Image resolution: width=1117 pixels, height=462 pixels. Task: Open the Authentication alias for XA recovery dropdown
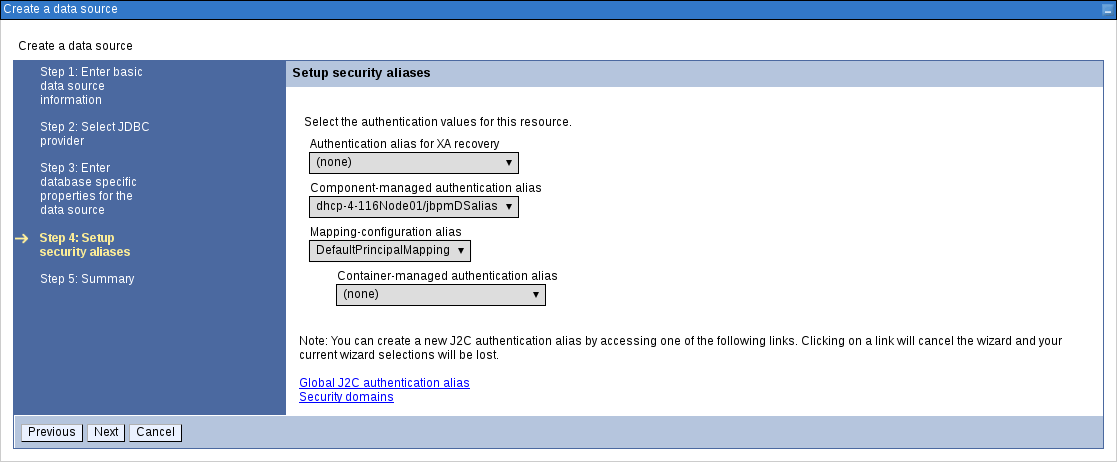click(x=414, y=163)
